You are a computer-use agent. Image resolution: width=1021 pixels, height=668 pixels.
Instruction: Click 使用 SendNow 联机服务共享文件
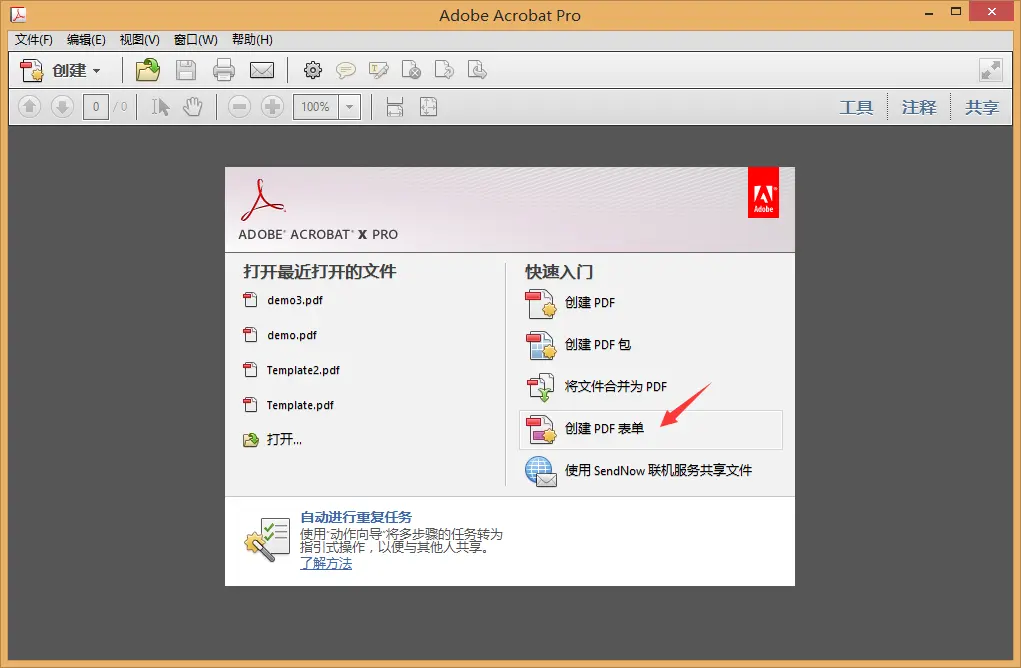click(x=638, y=471)
